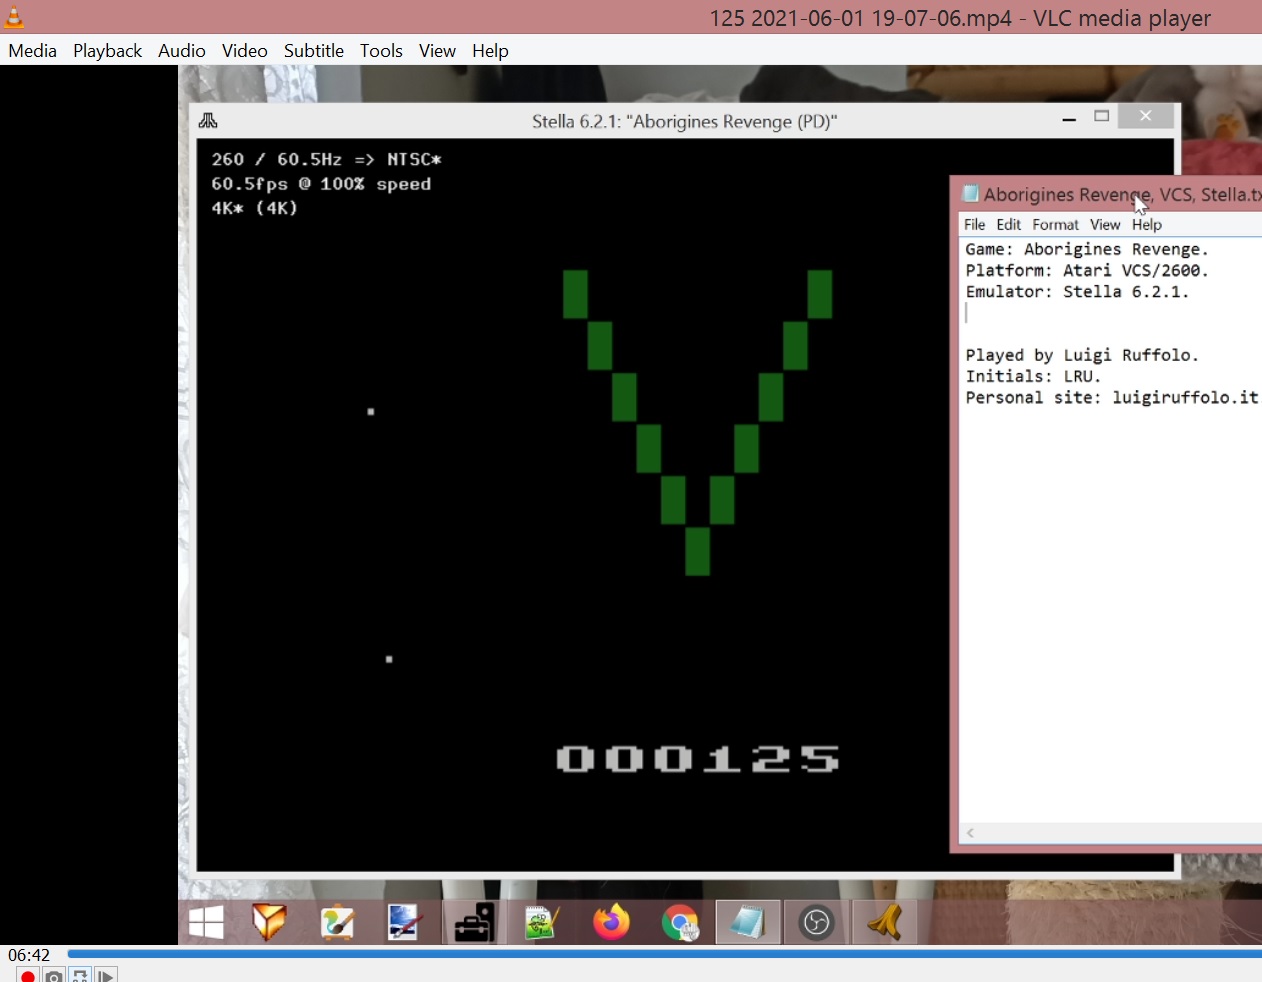Click the Chrome icon in the taskbar
The width and height of the screenshot is (1262, 982).
click(680, 922)
